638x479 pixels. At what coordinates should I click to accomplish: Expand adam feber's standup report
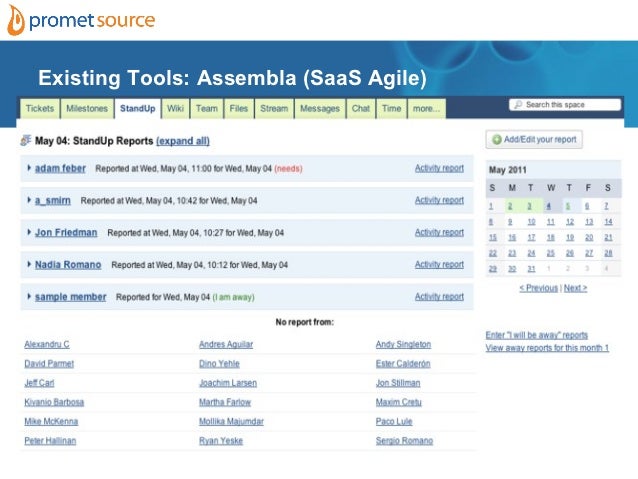tap(29, 168)
